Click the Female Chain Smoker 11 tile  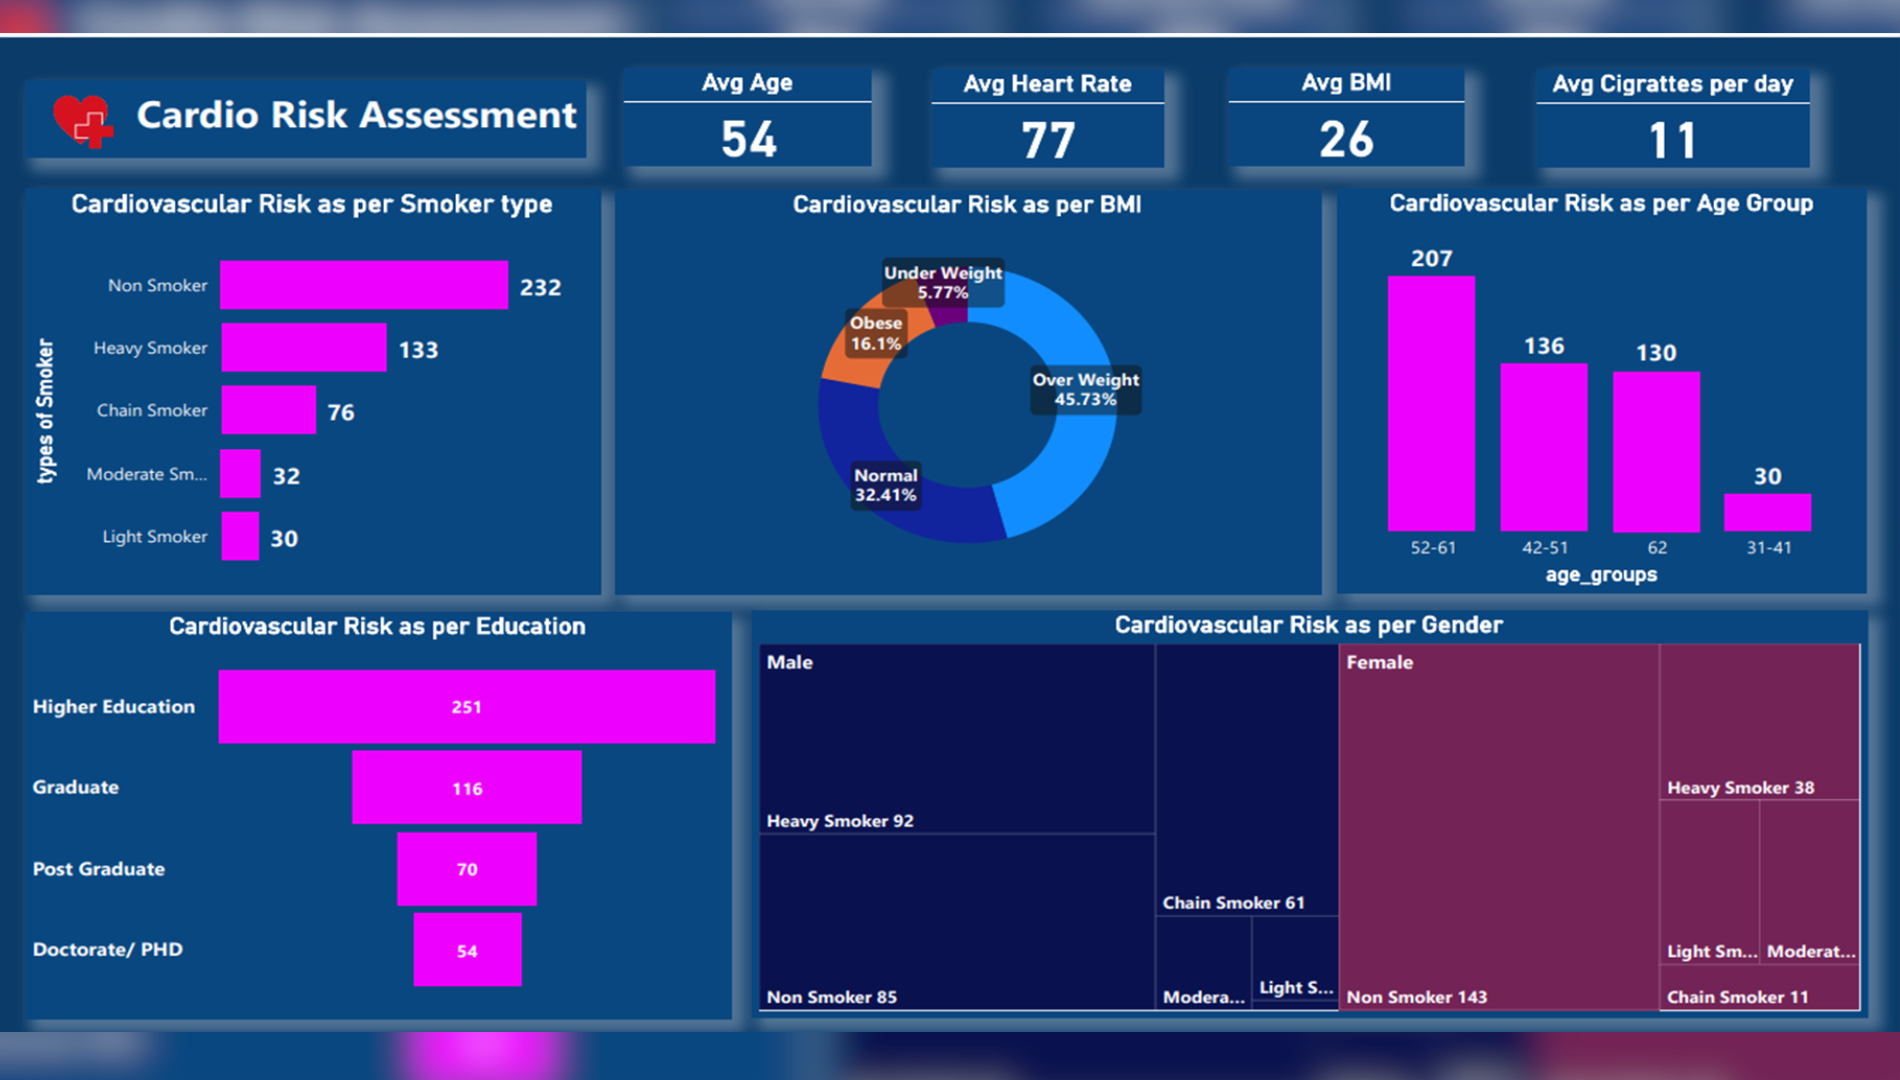[x=1759, y=988]
